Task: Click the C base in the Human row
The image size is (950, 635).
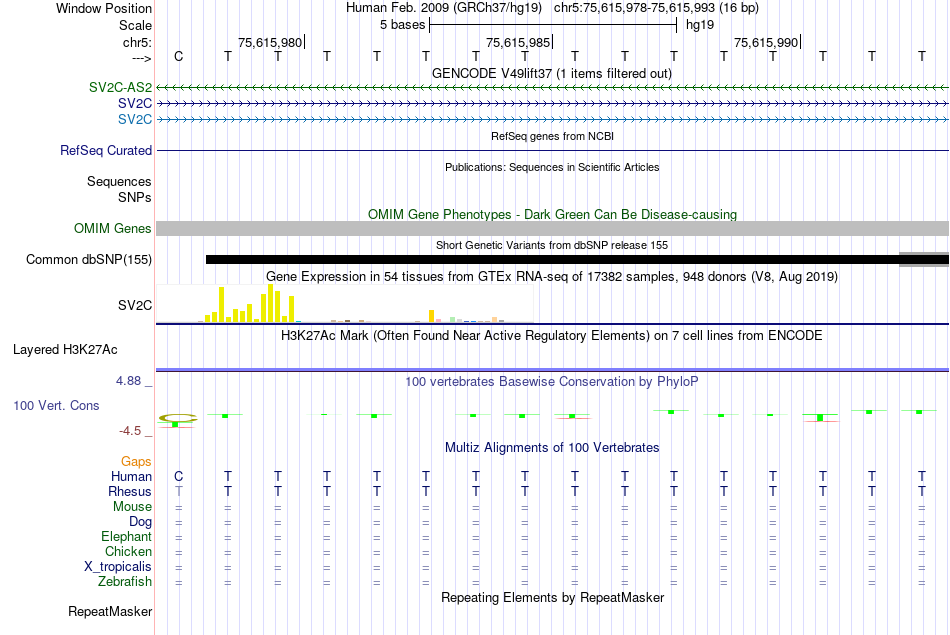Action: click(178, 477)
